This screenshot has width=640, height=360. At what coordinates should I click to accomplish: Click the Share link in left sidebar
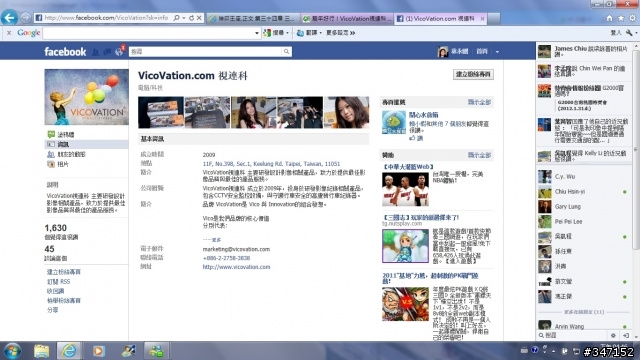click(x=52, y=310)
